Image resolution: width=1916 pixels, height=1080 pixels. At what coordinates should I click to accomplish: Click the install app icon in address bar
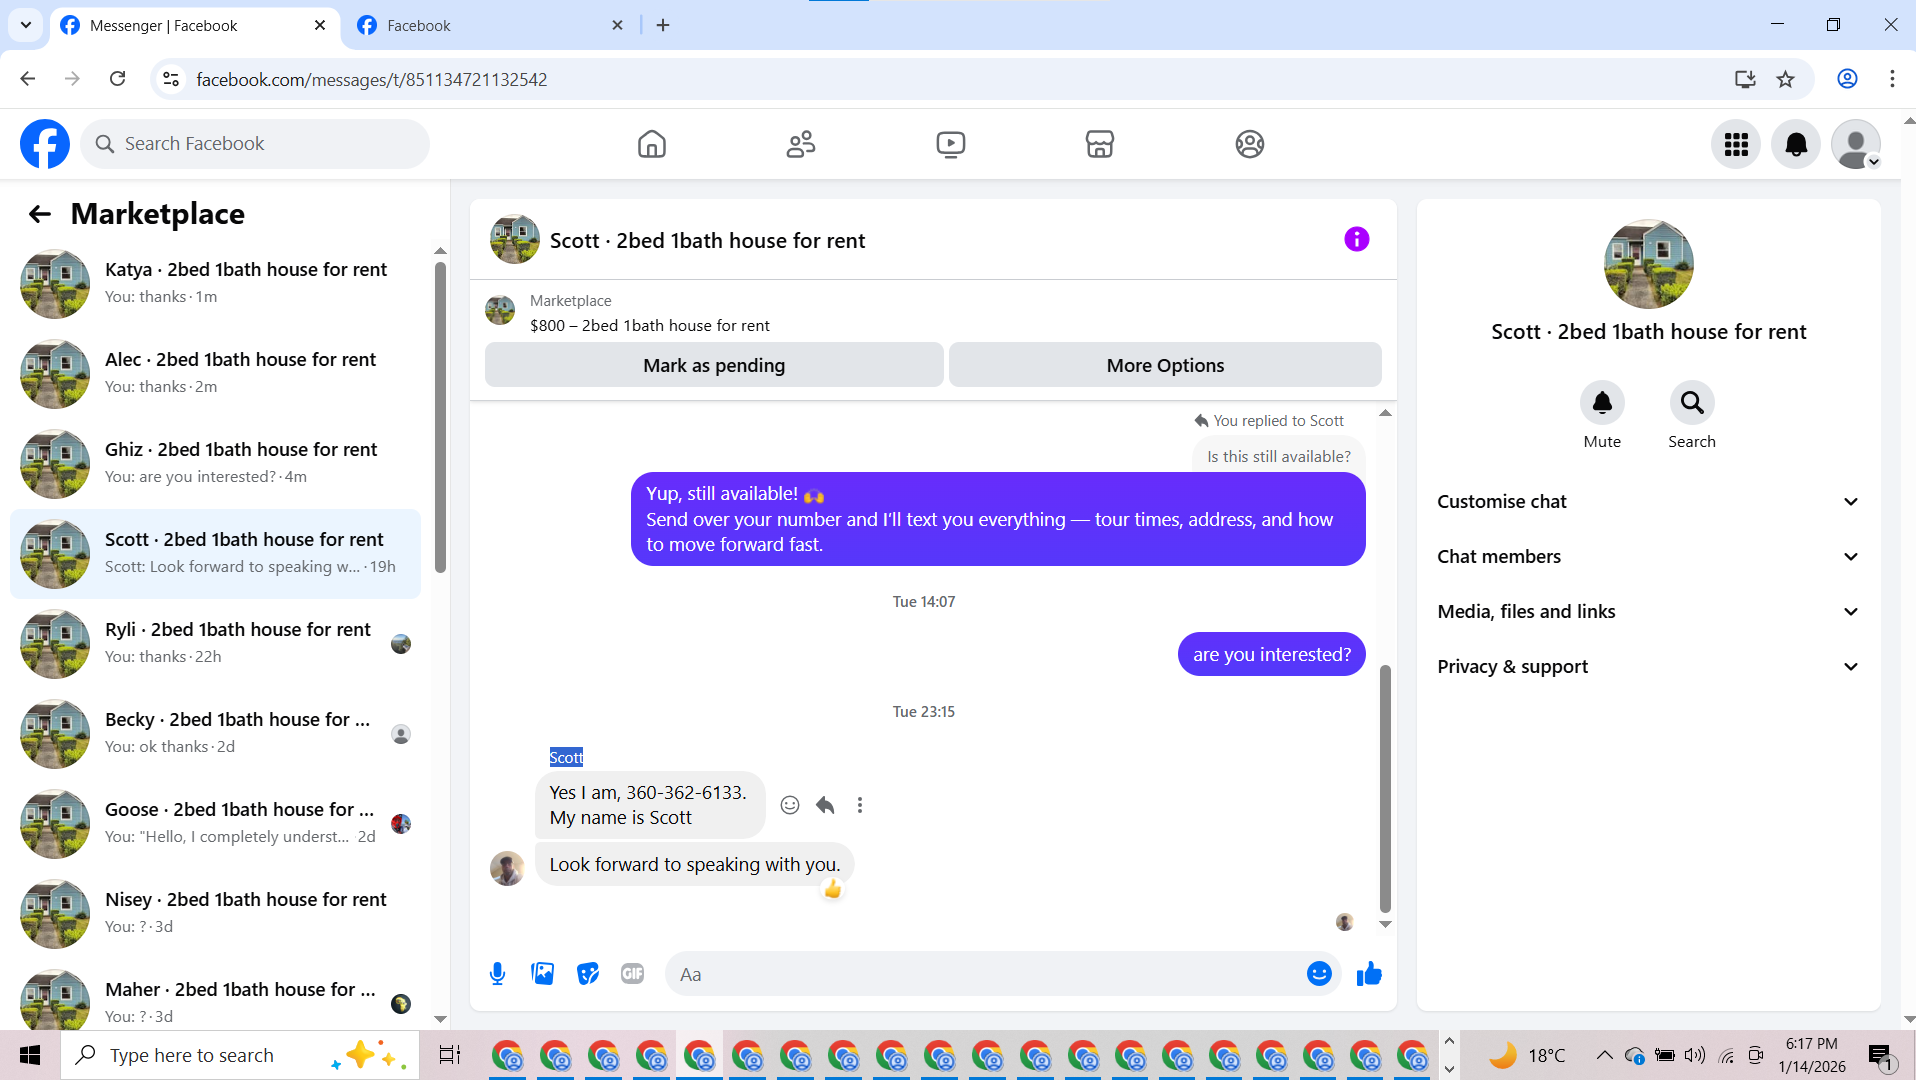(x=1745, y=79)
